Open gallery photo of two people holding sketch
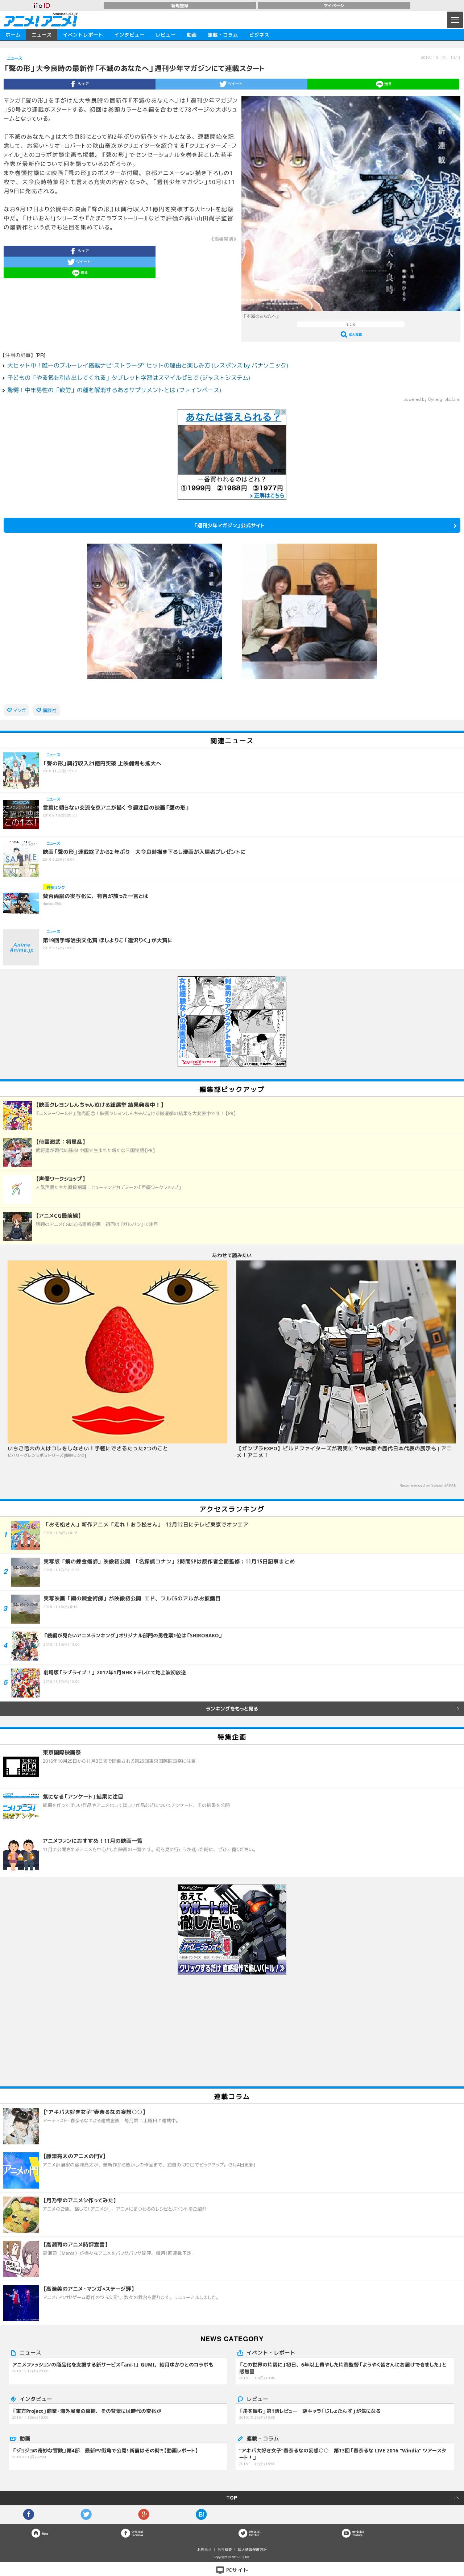 click(x=309, y=611)
